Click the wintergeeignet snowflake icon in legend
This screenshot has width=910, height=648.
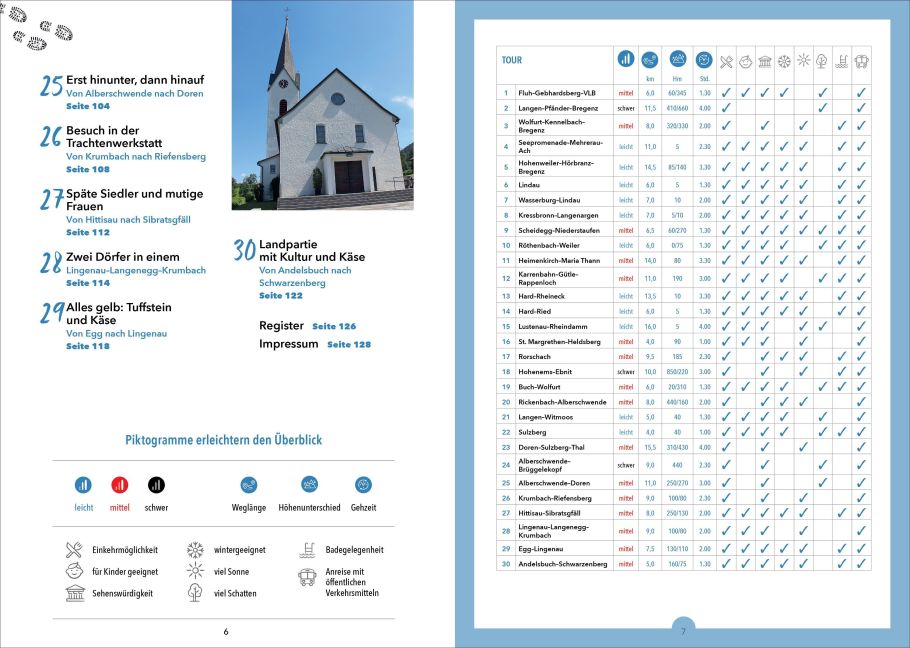pos(195,549)
